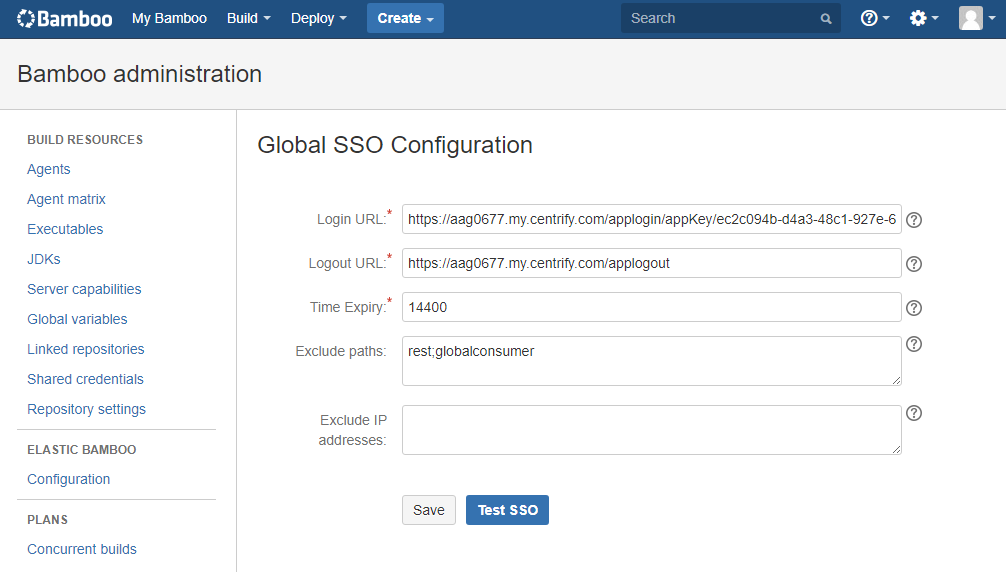
Task: Open the Create dropdown button
Action: pos(405,18)
